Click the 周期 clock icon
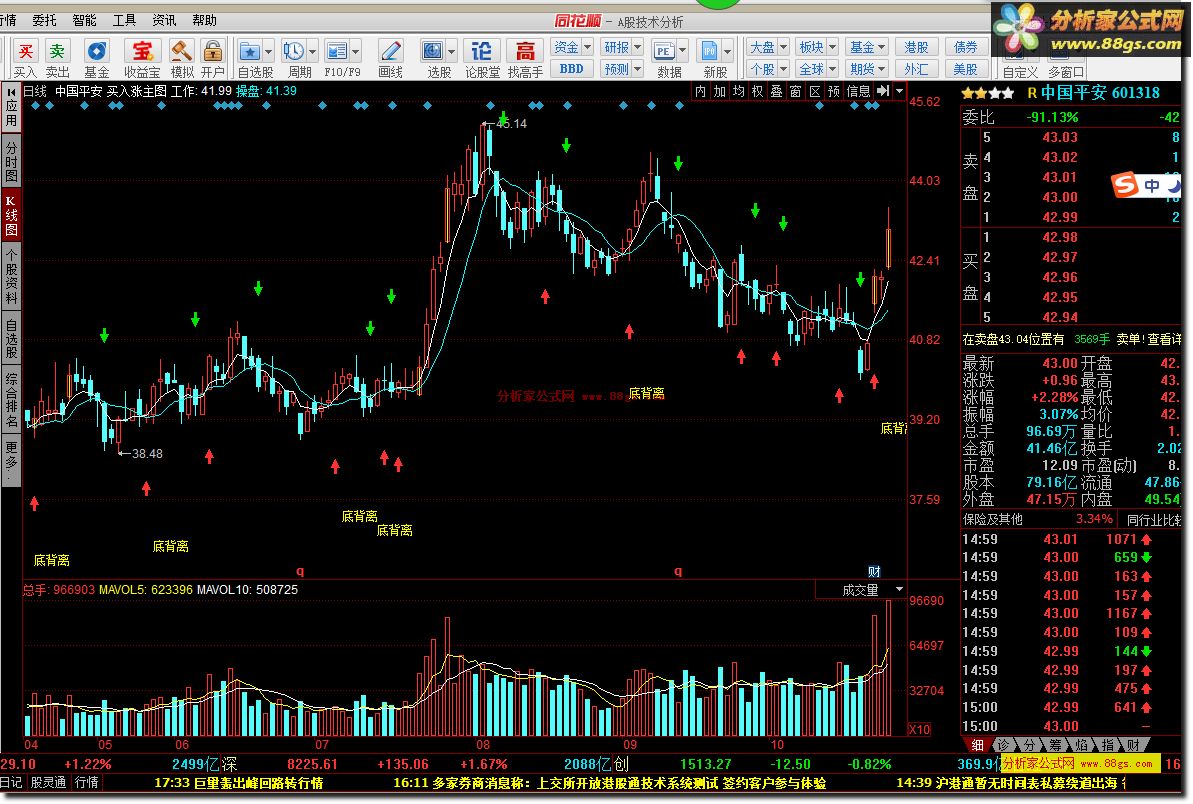Image resolution: width=1193 pixels, height=804 pixels. point(294,52)
